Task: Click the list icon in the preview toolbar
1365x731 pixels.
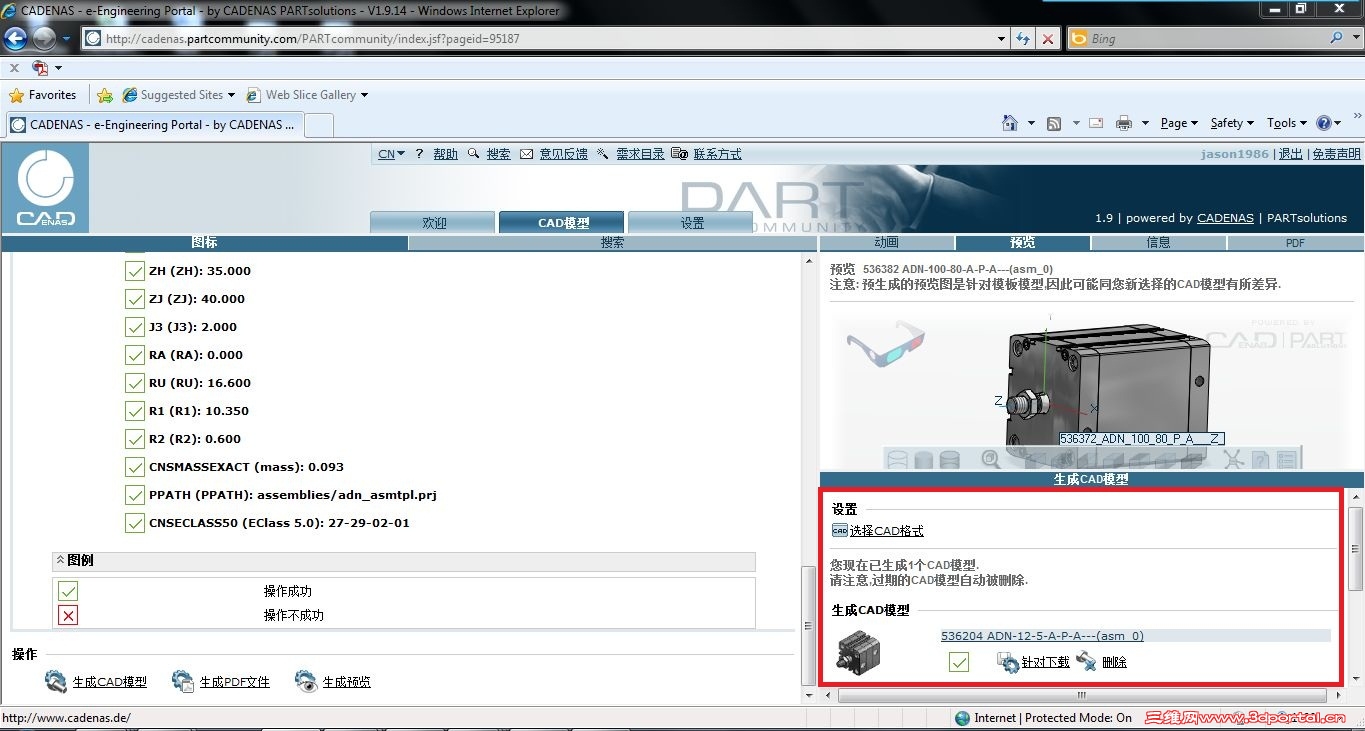Action: pyautogui.click(x=1287, y=459)
